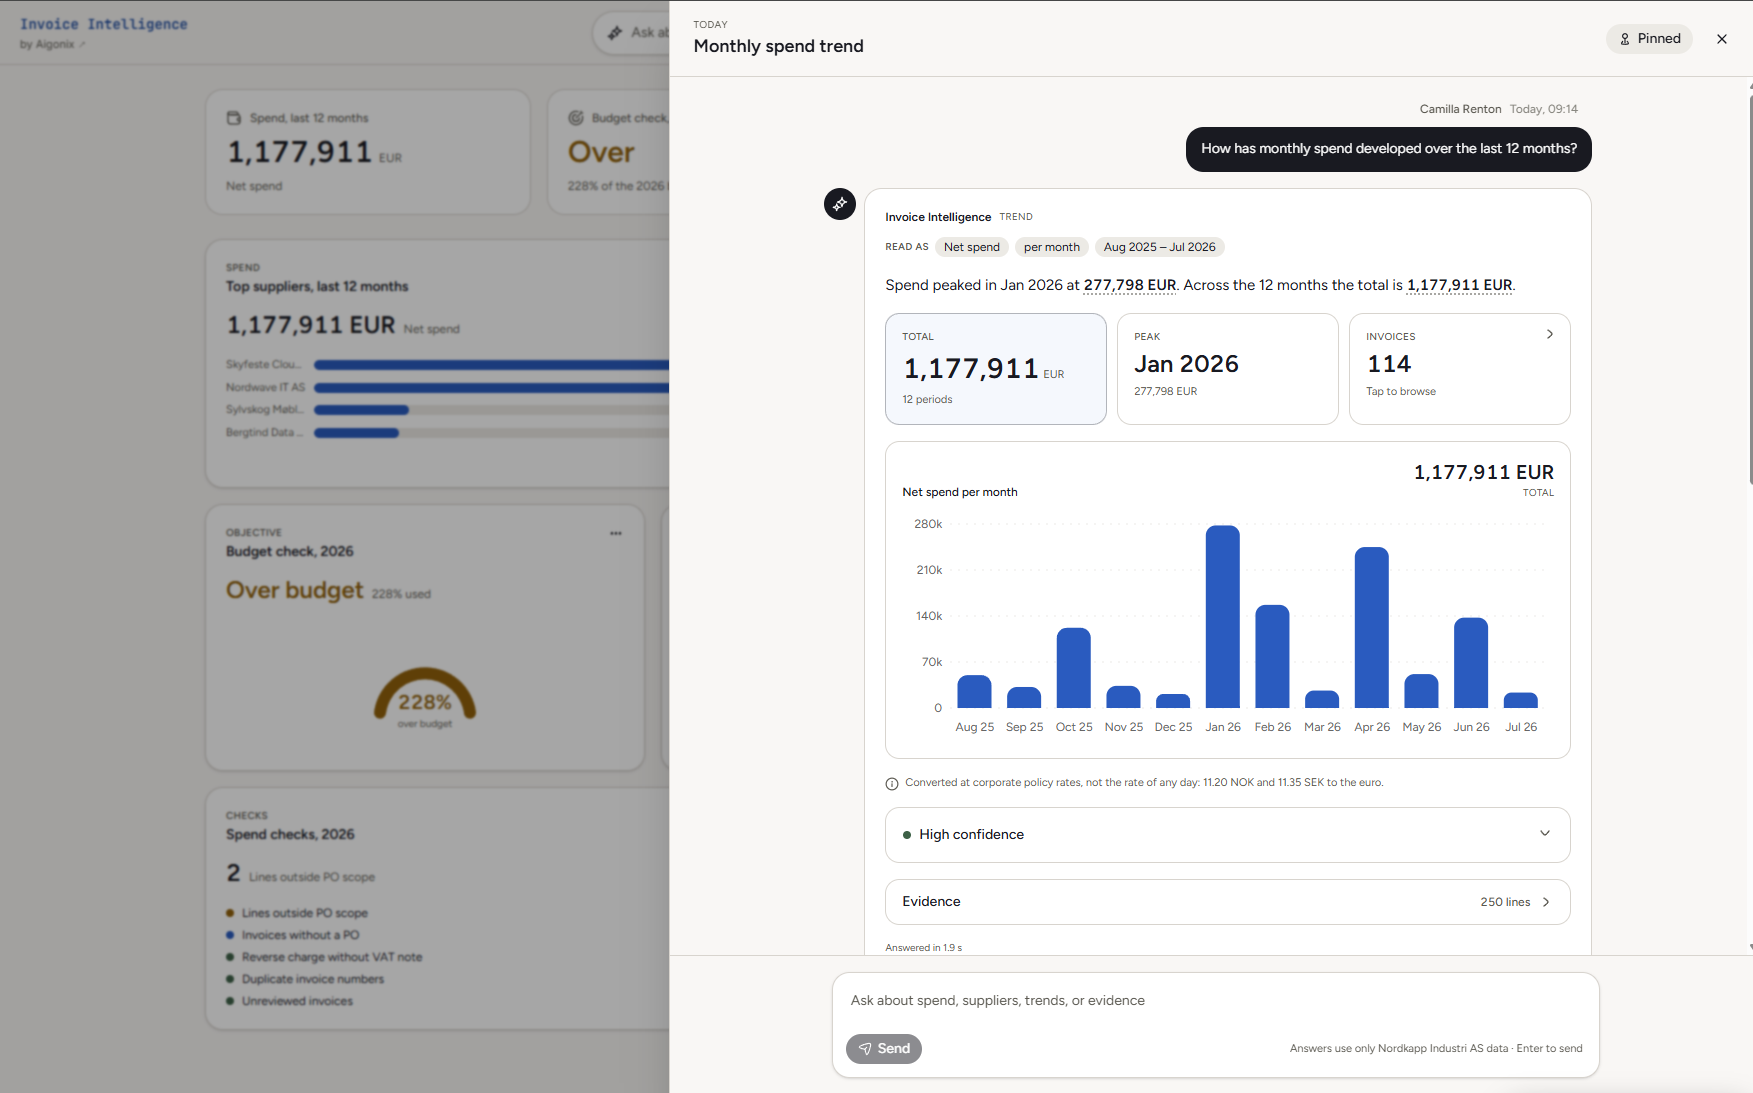Click the Tap to browse text
Screen dimensions: 1753x1093
point(1400,392)
